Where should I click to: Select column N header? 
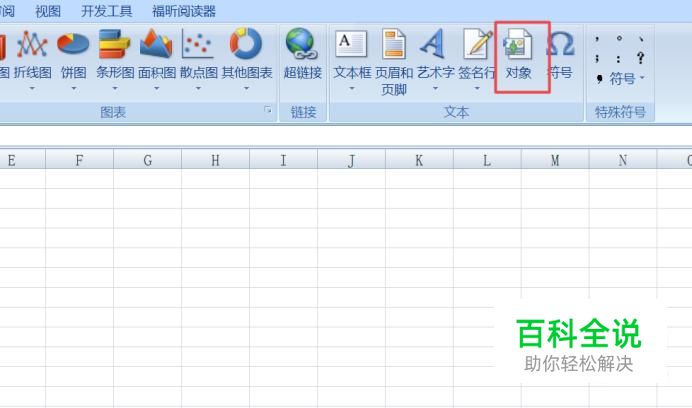623,160
